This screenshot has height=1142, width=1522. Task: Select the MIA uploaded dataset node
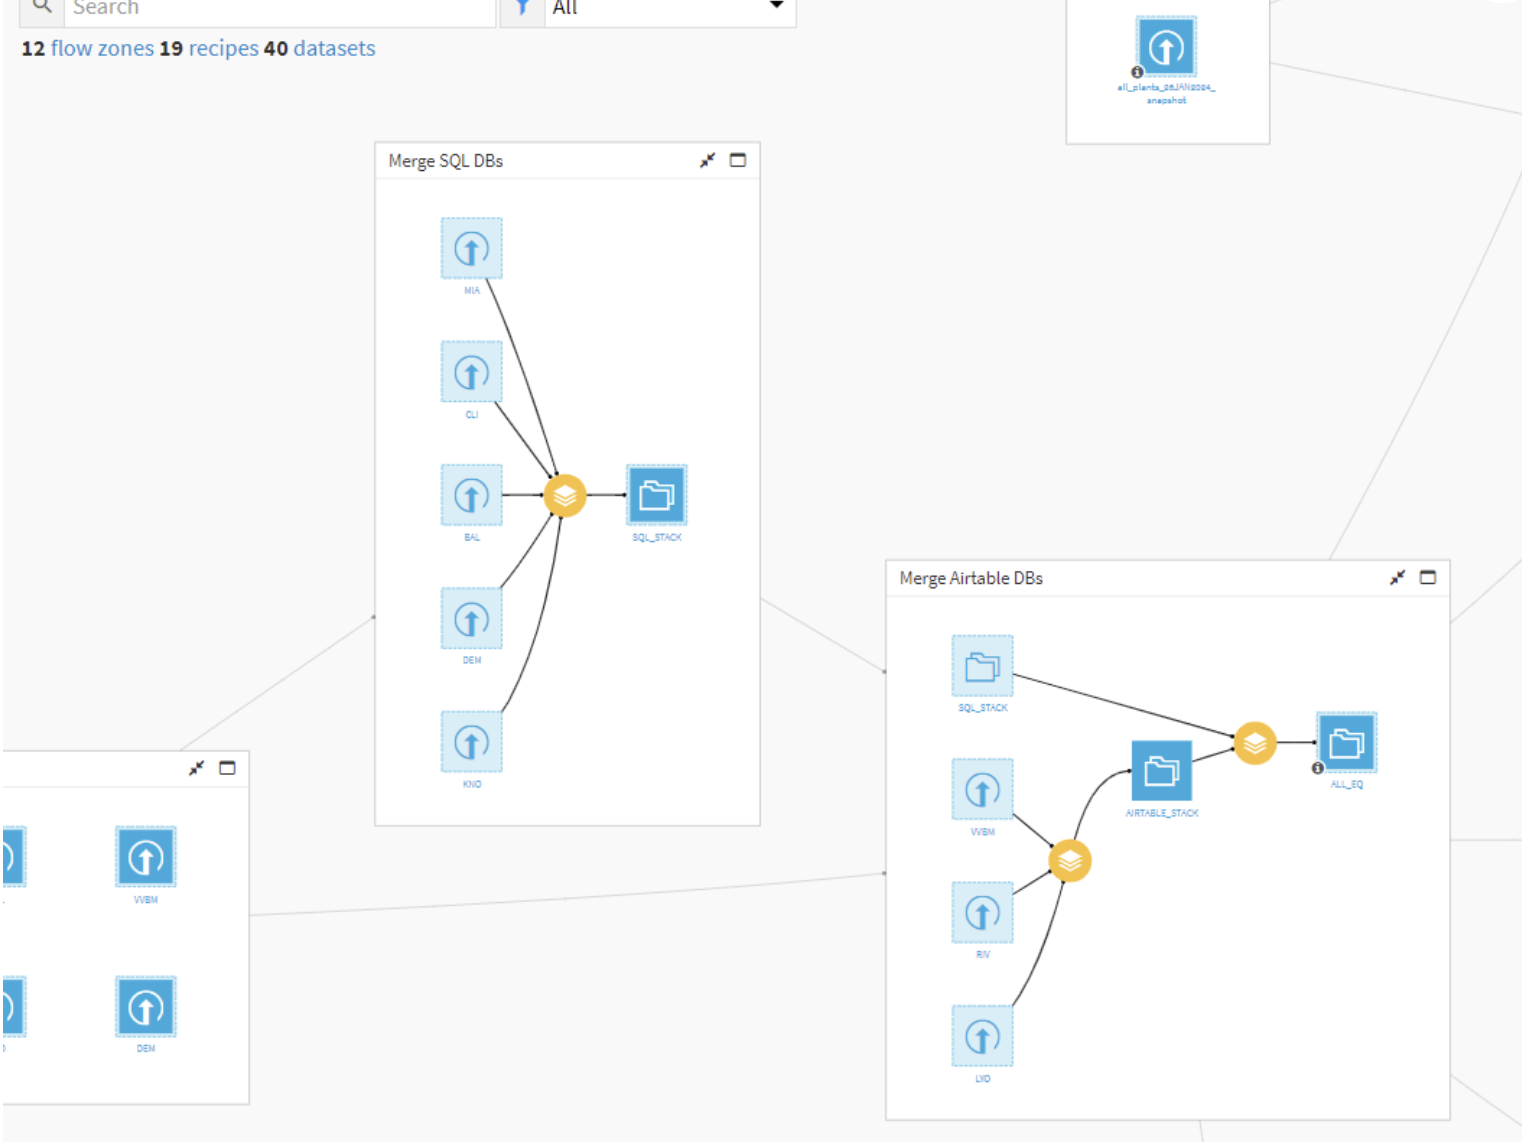coord(471,249)
